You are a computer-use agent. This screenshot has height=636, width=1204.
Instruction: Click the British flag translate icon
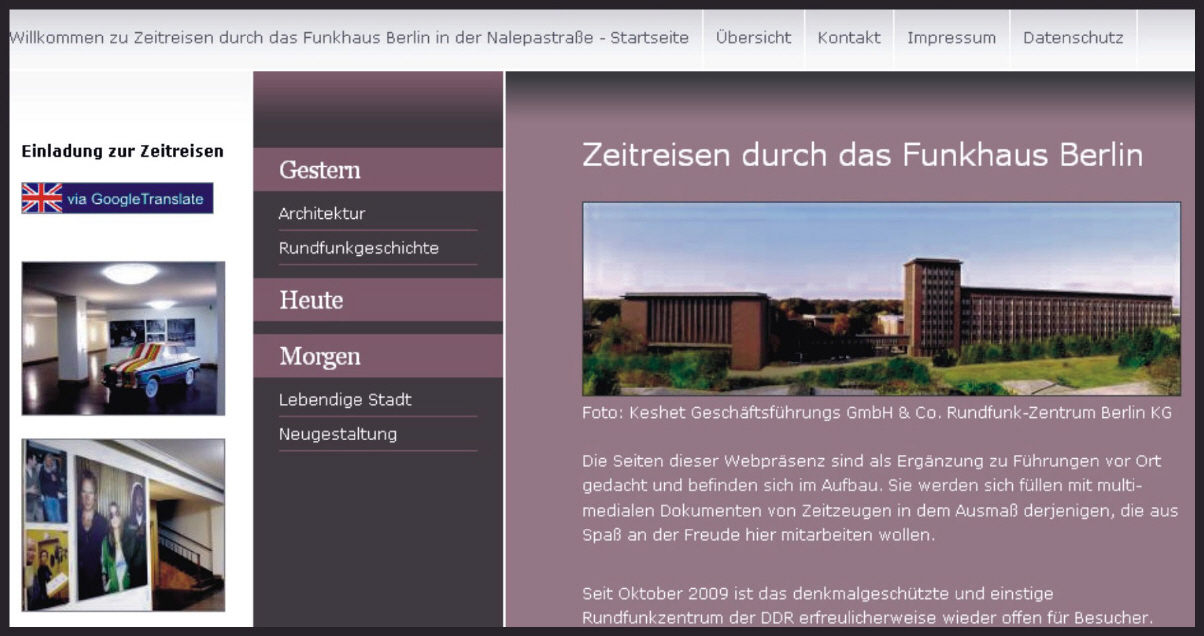pos(42,198)
